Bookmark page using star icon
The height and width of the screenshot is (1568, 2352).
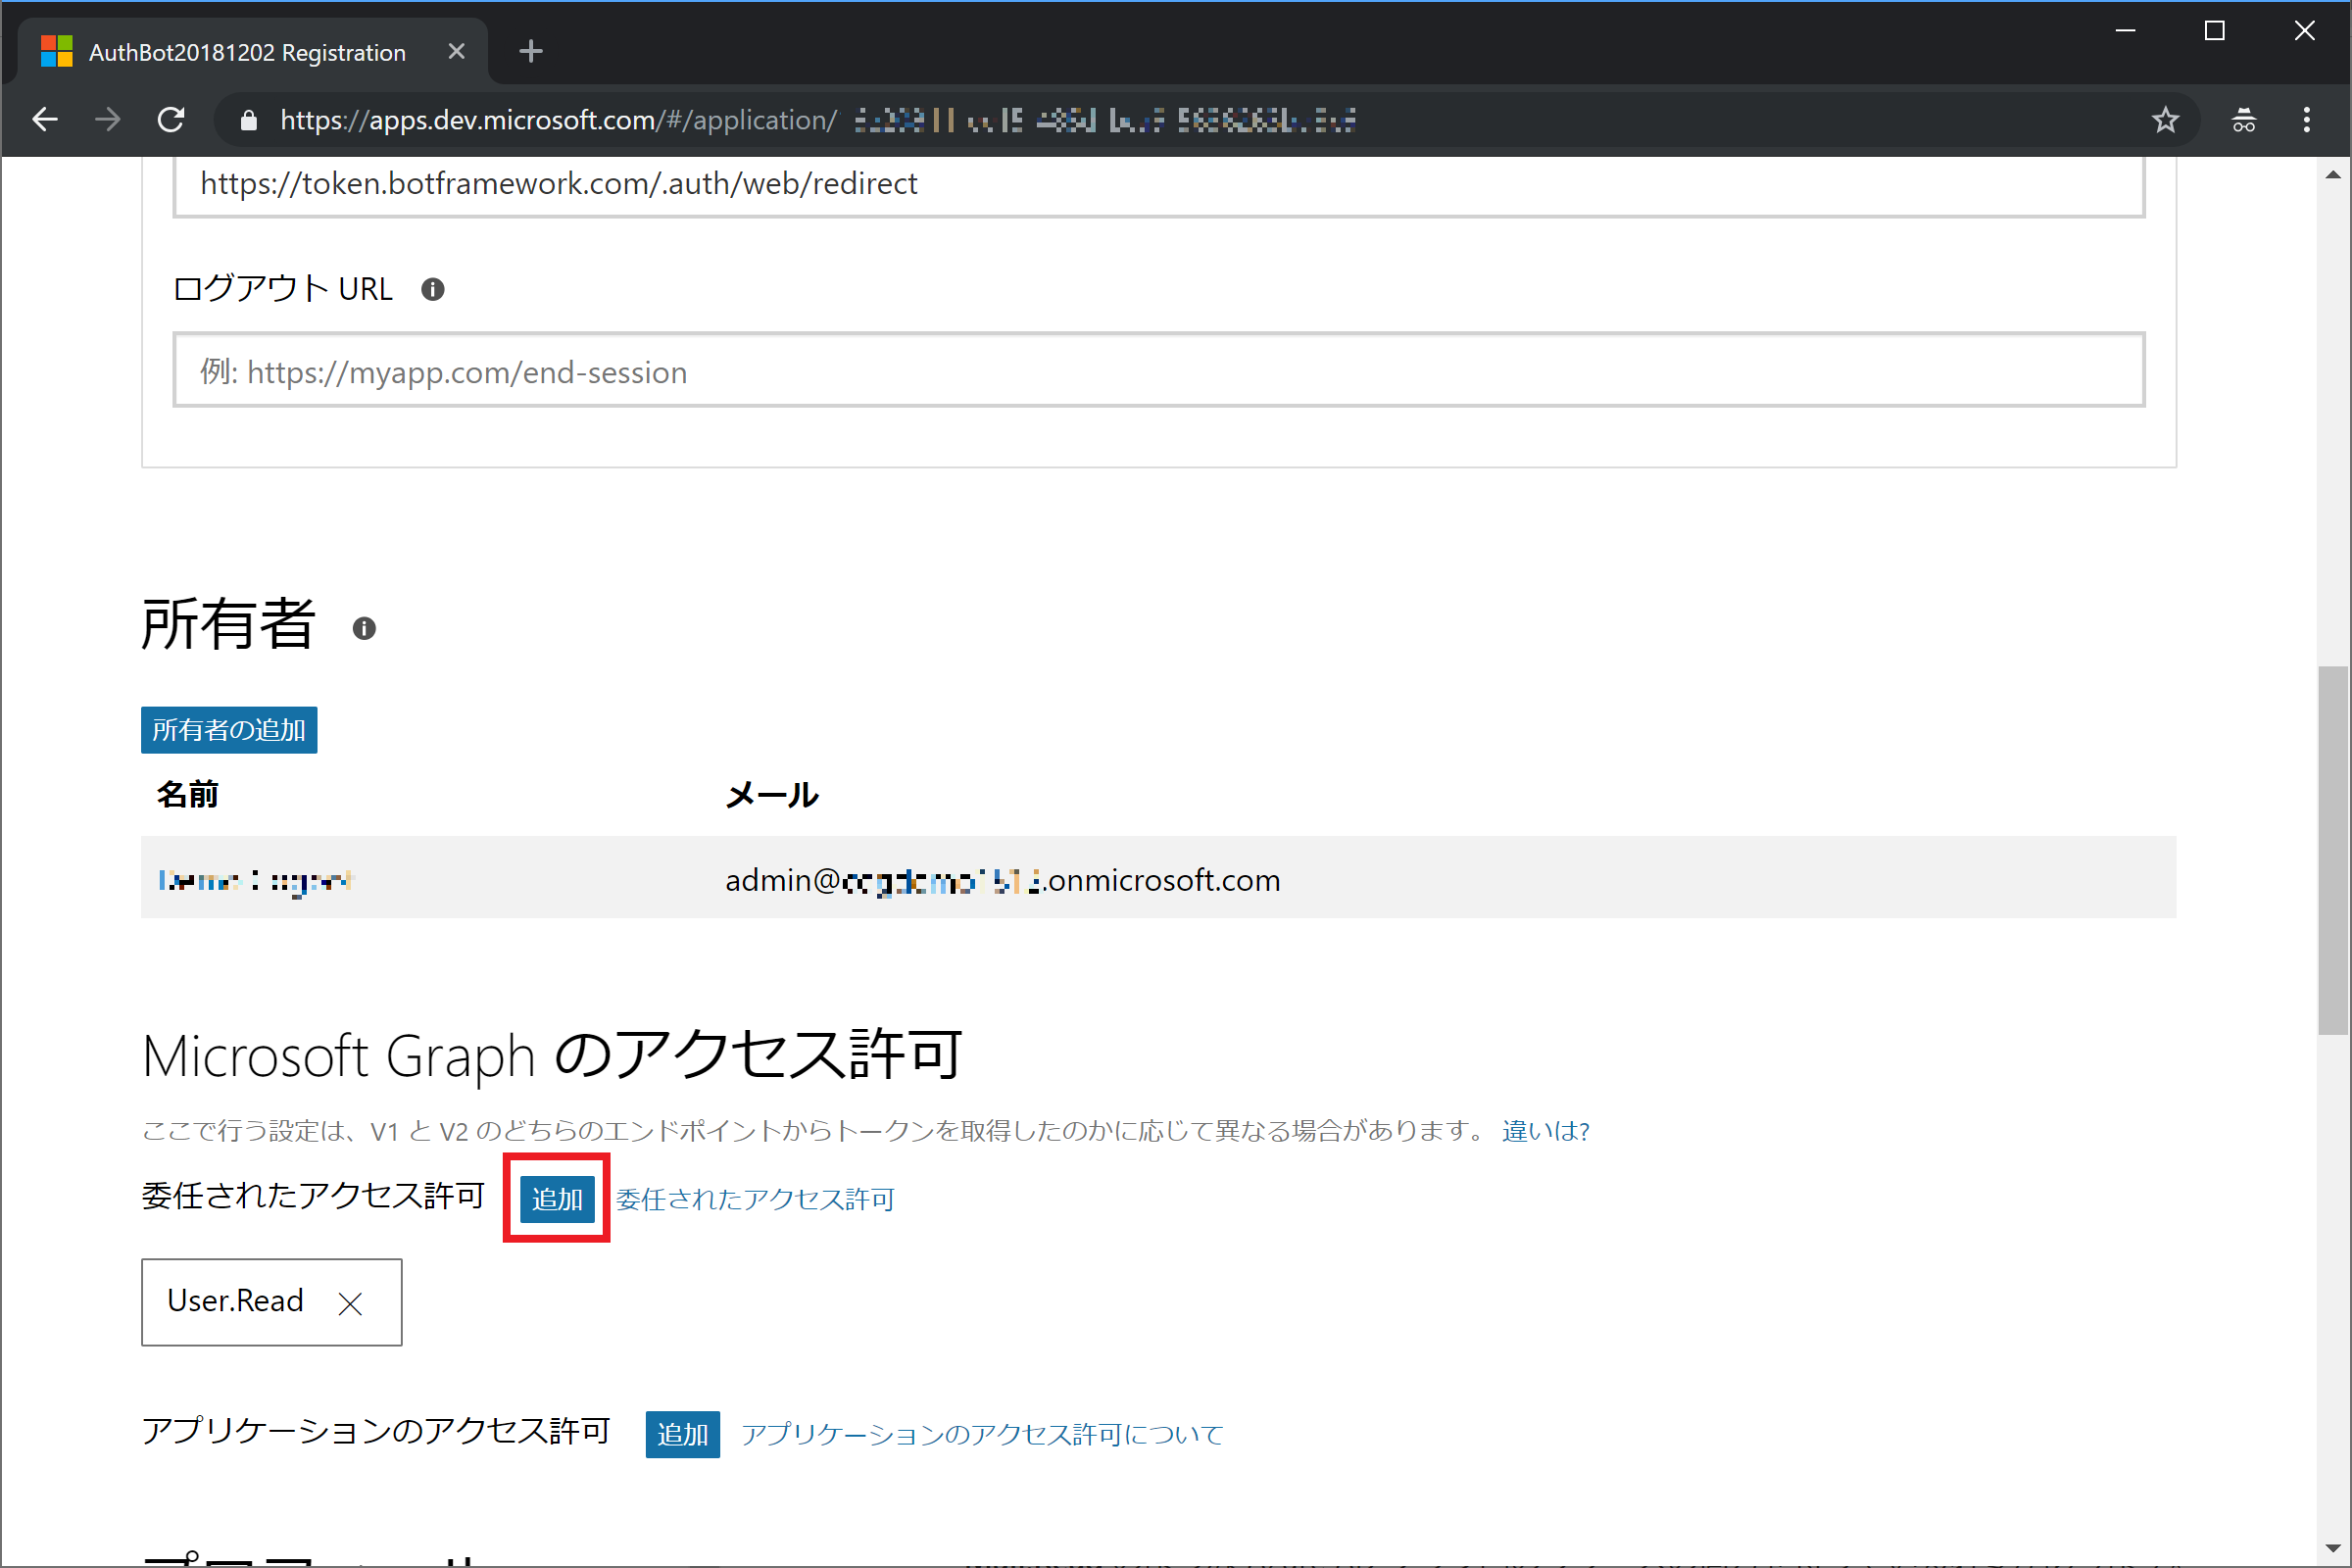pos(2165,120)
